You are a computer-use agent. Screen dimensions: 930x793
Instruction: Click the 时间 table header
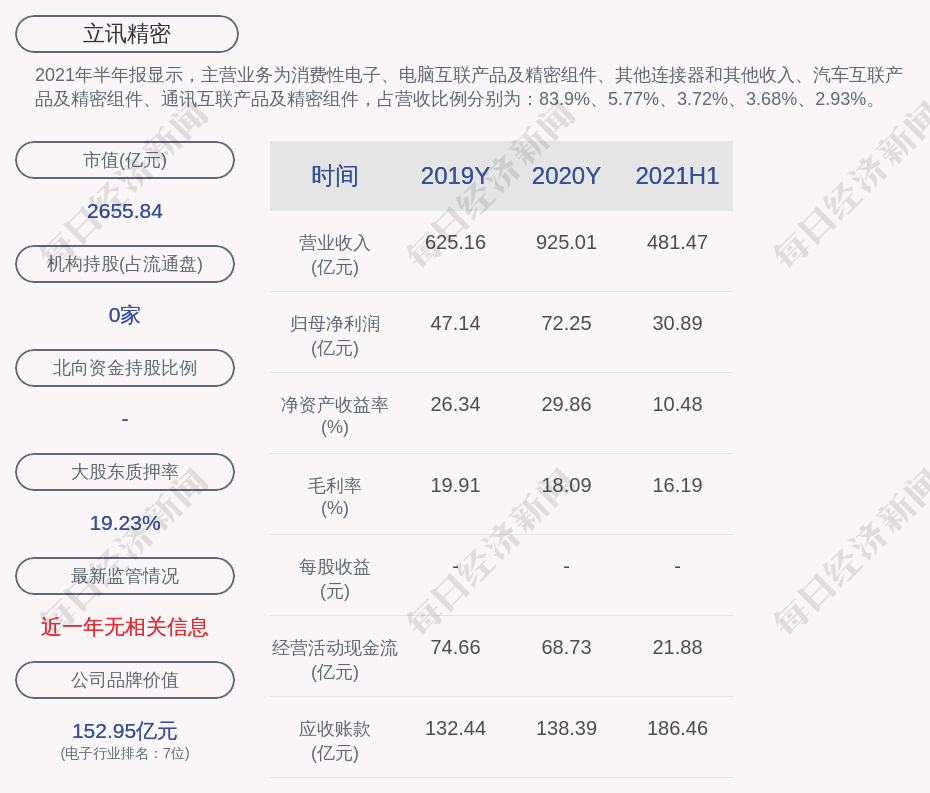pyautogui.click(x=335, y=176)
